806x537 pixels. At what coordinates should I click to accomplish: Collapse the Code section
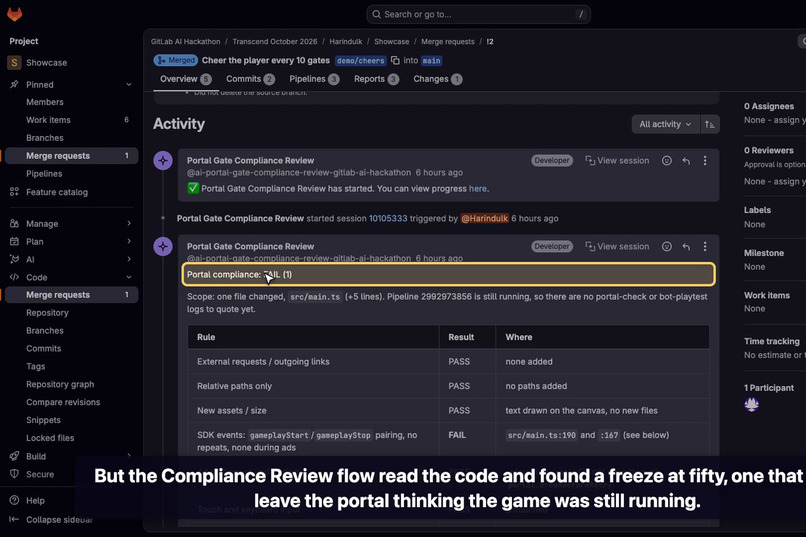129,277
